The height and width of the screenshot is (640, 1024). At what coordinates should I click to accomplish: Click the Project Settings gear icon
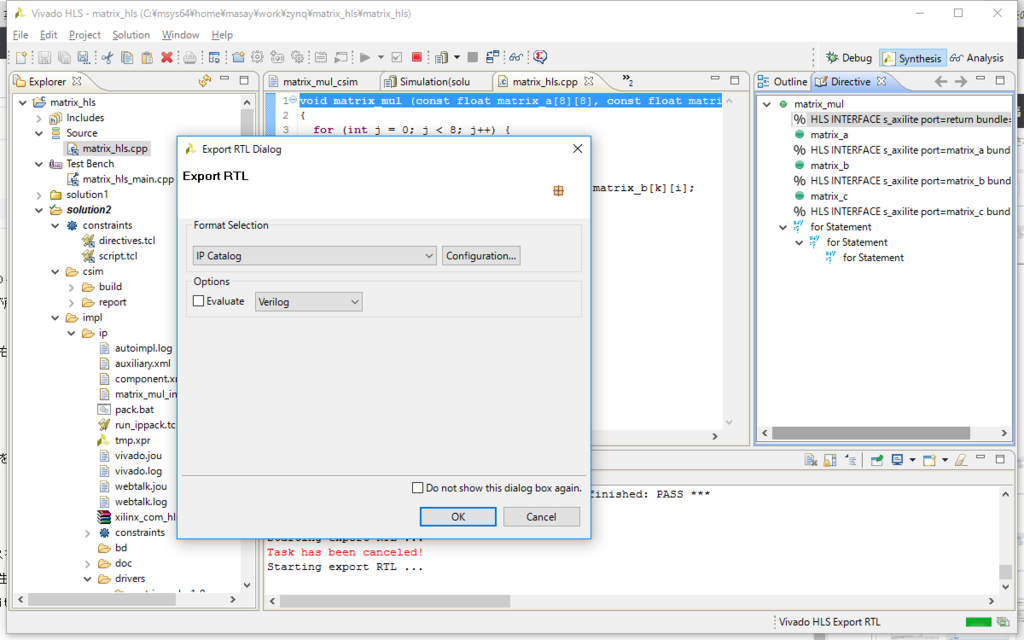click(x=257, y=57)
